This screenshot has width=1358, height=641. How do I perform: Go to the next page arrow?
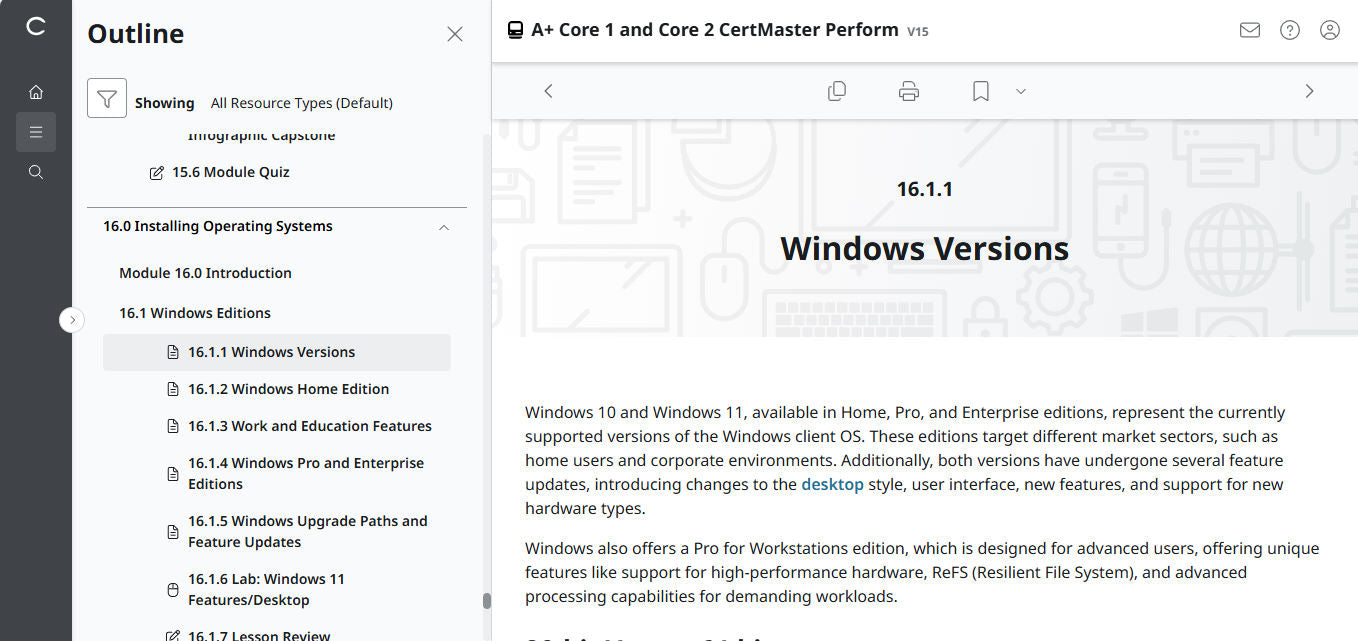click(1309, 91)
